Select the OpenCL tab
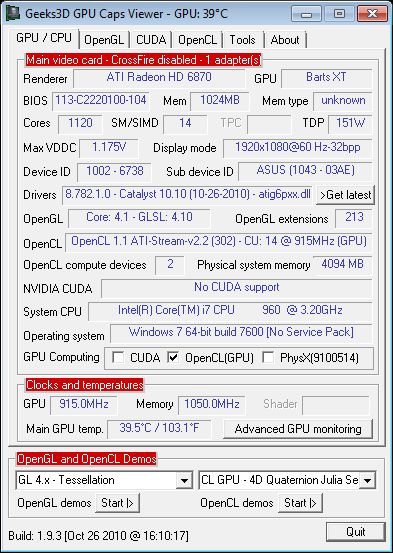393x553 pixels. point(197,40)
